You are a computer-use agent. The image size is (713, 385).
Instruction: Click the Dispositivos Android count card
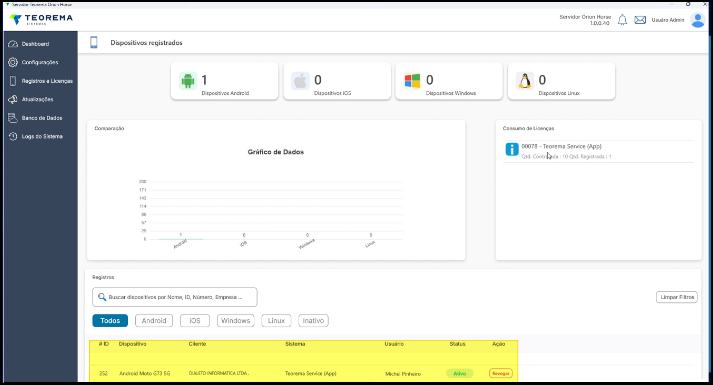pyautogui.click(x=225, y=81)
